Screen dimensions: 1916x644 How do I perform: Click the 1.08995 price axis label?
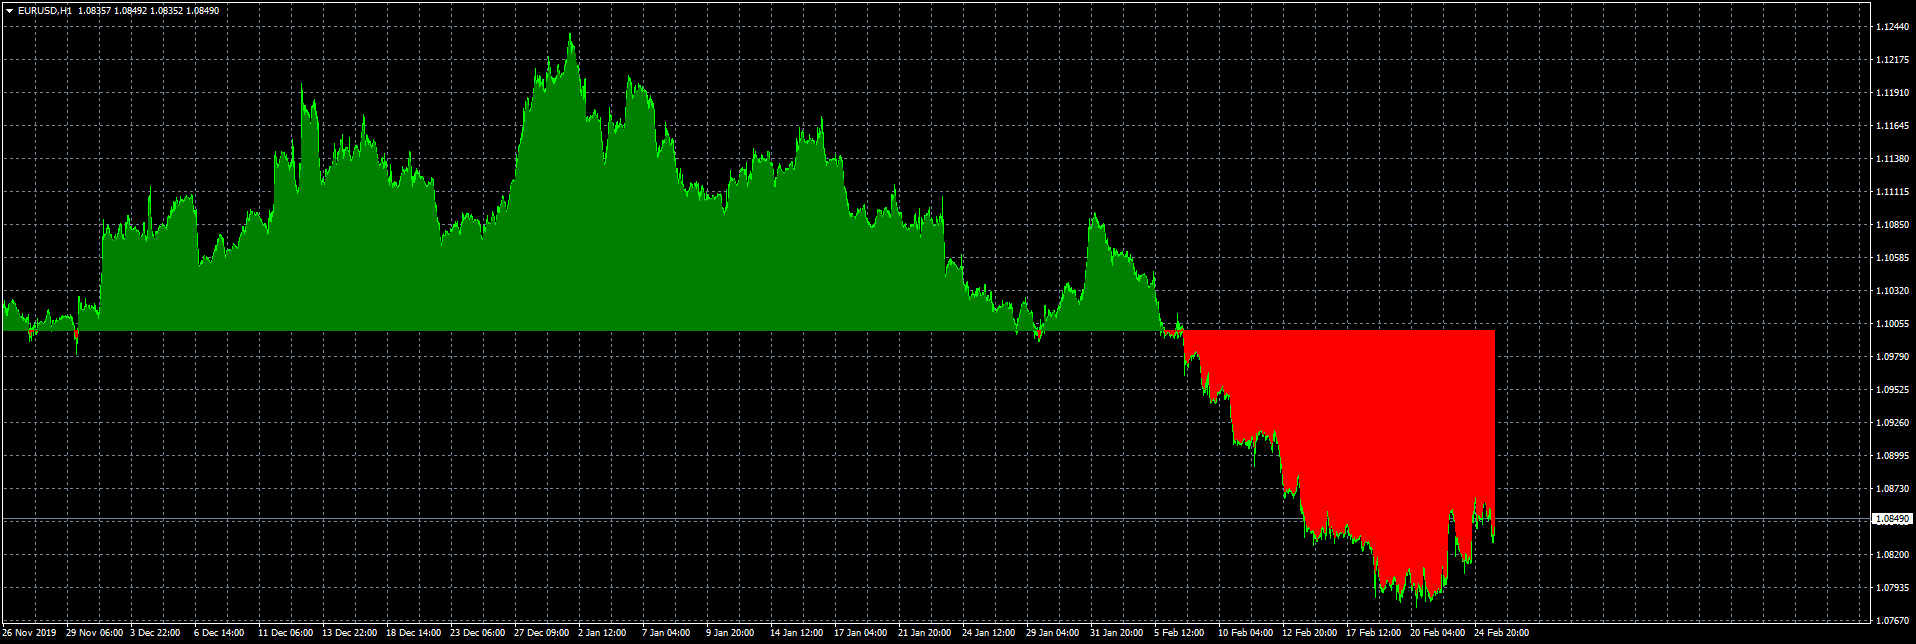(1892, 456)
